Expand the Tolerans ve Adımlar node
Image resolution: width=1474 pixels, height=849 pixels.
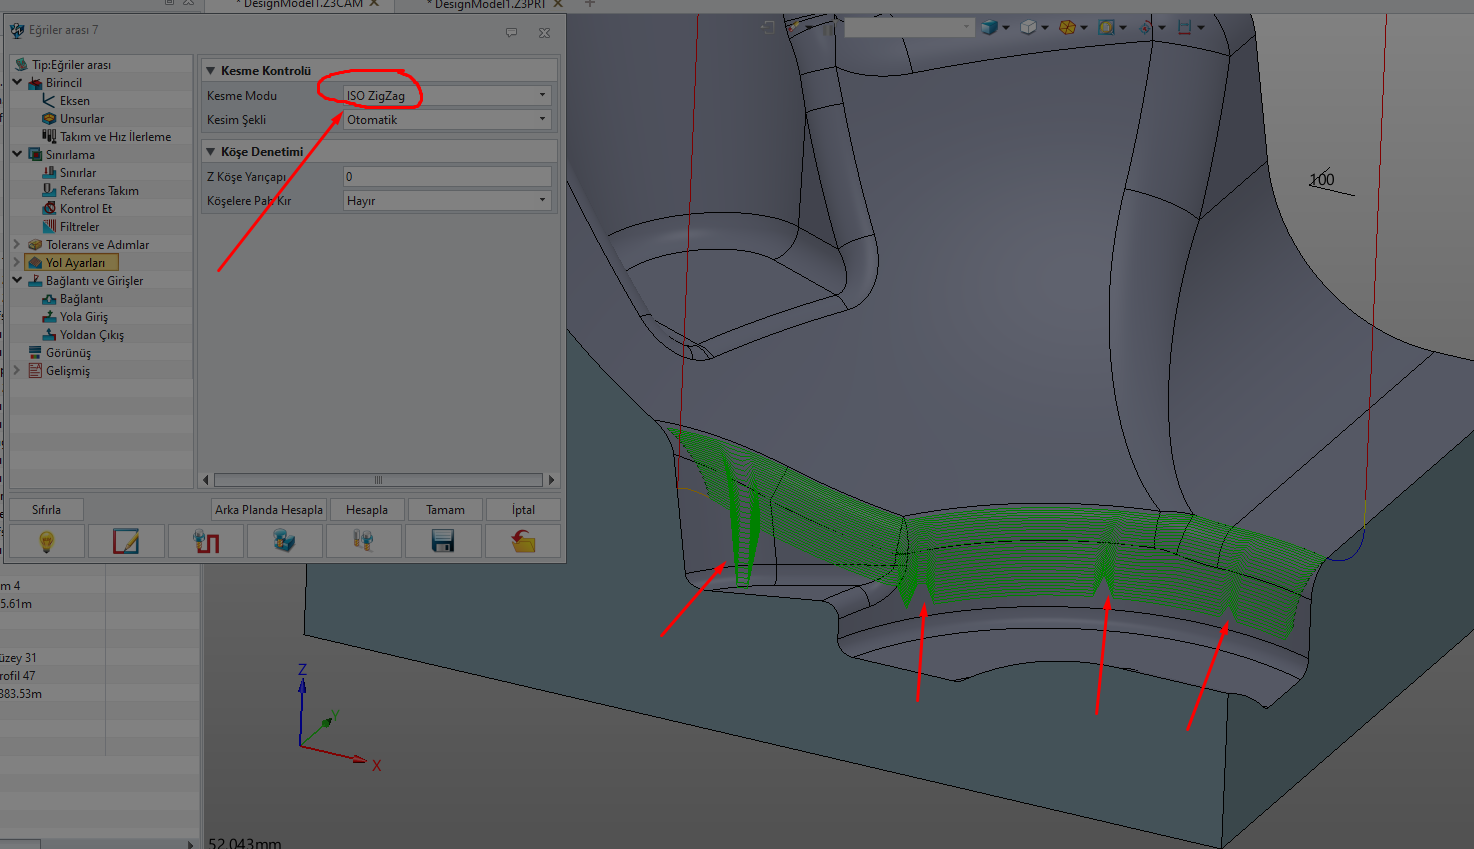tap(17, 244)
